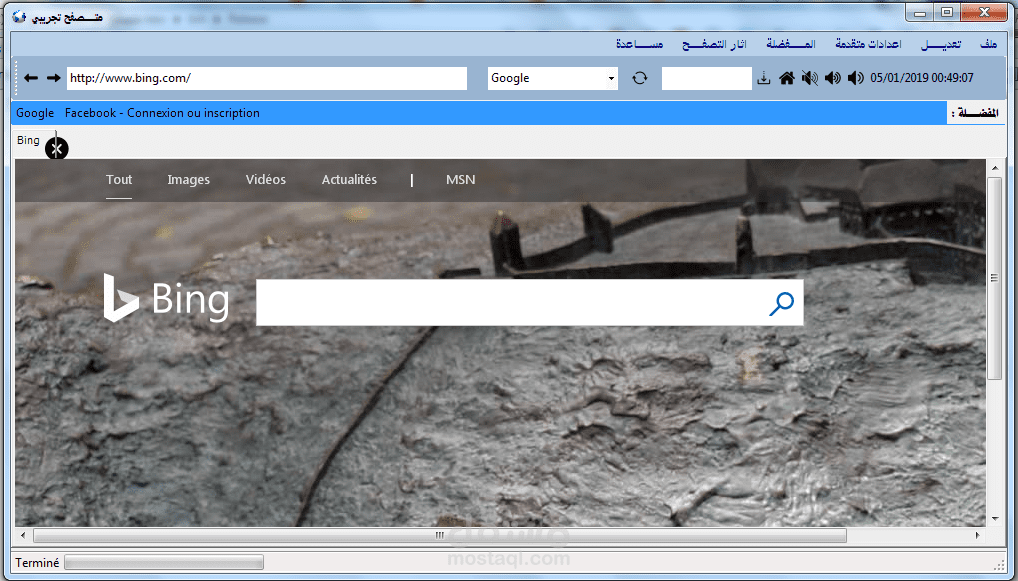Open the اثار التصفح menu
Screen dimensions: 1018x581
coord(714,43)
